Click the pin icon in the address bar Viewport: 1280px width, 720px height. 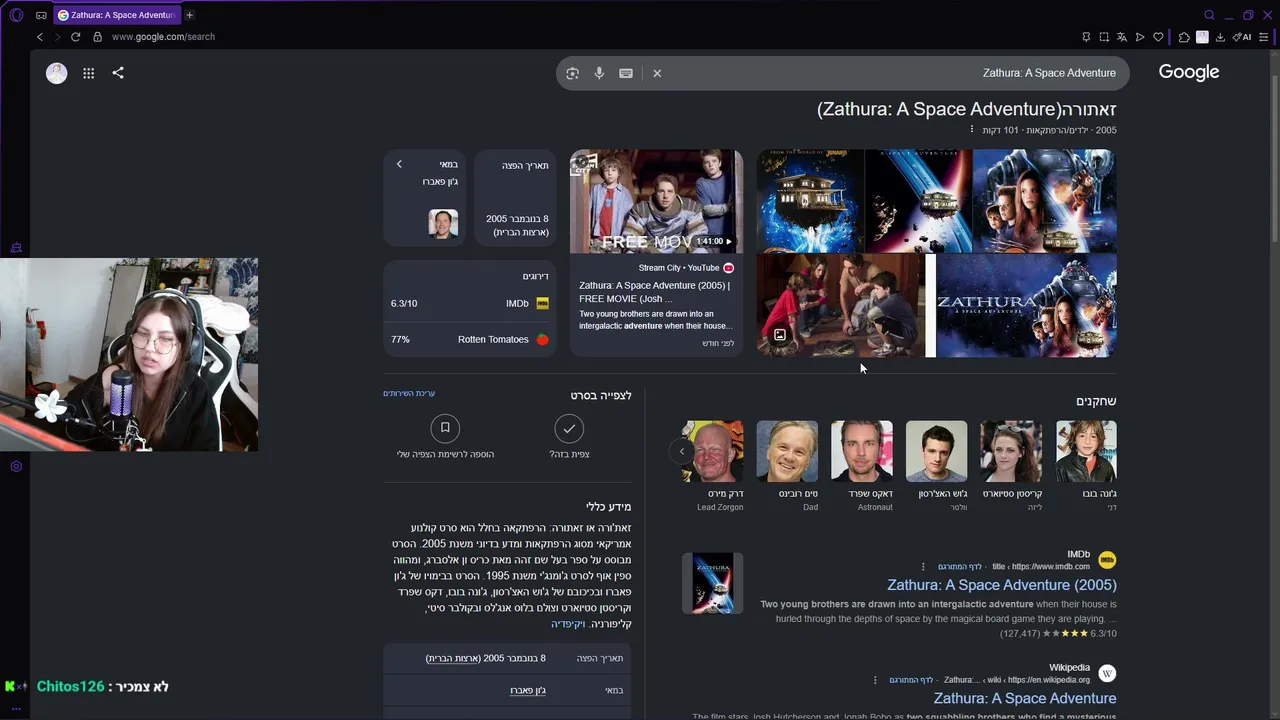coord(1086,37)
